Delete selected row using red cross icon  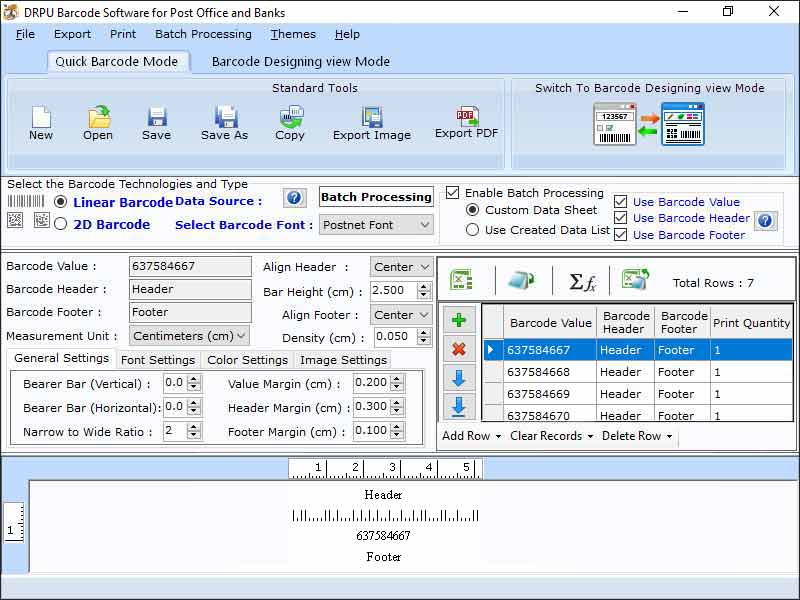[x=459, y=348]
